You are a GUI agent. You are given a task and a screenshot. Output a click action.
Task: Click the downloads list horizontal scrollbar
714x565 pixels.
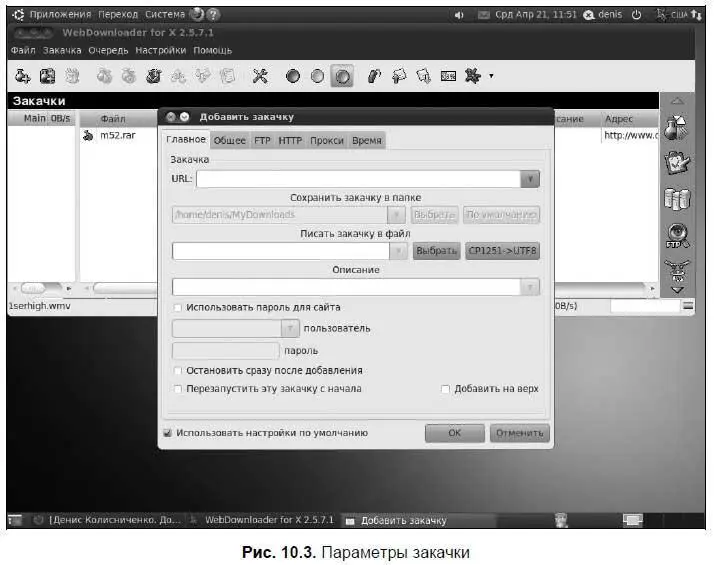(368, 288)
